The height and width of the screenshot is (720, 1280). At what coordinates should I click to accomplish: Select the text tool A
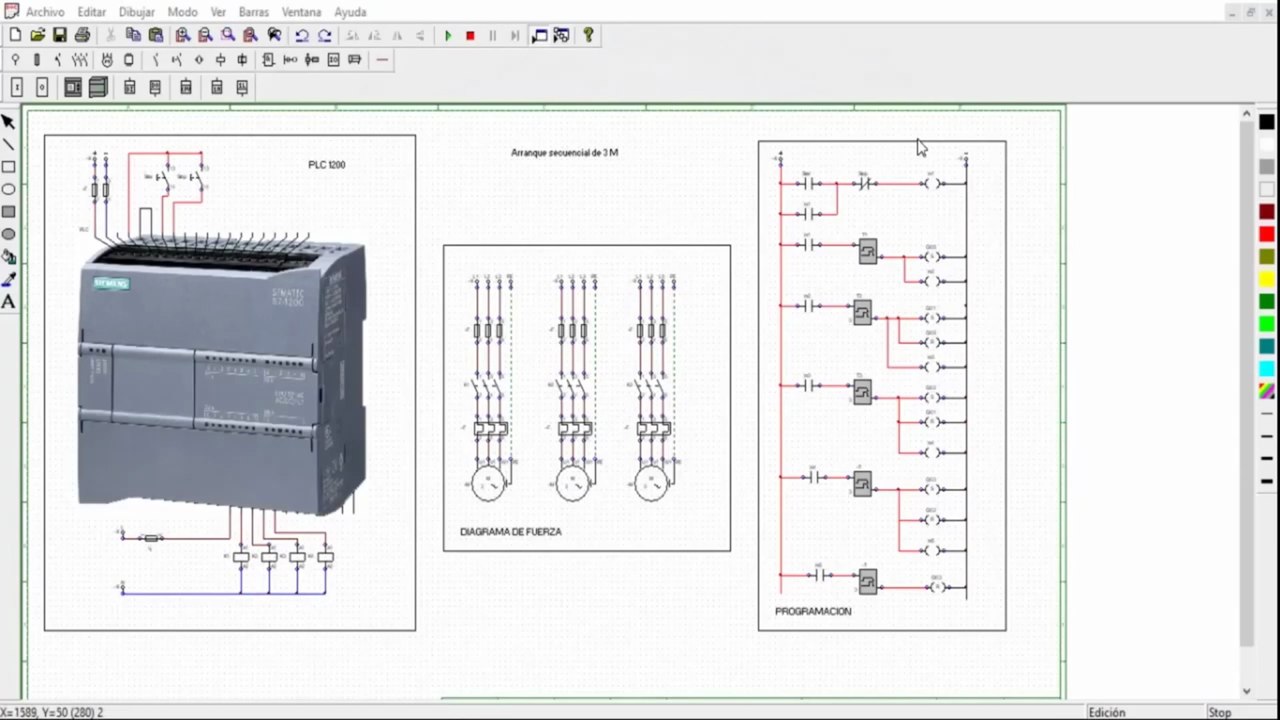click(x=8, y=301)
